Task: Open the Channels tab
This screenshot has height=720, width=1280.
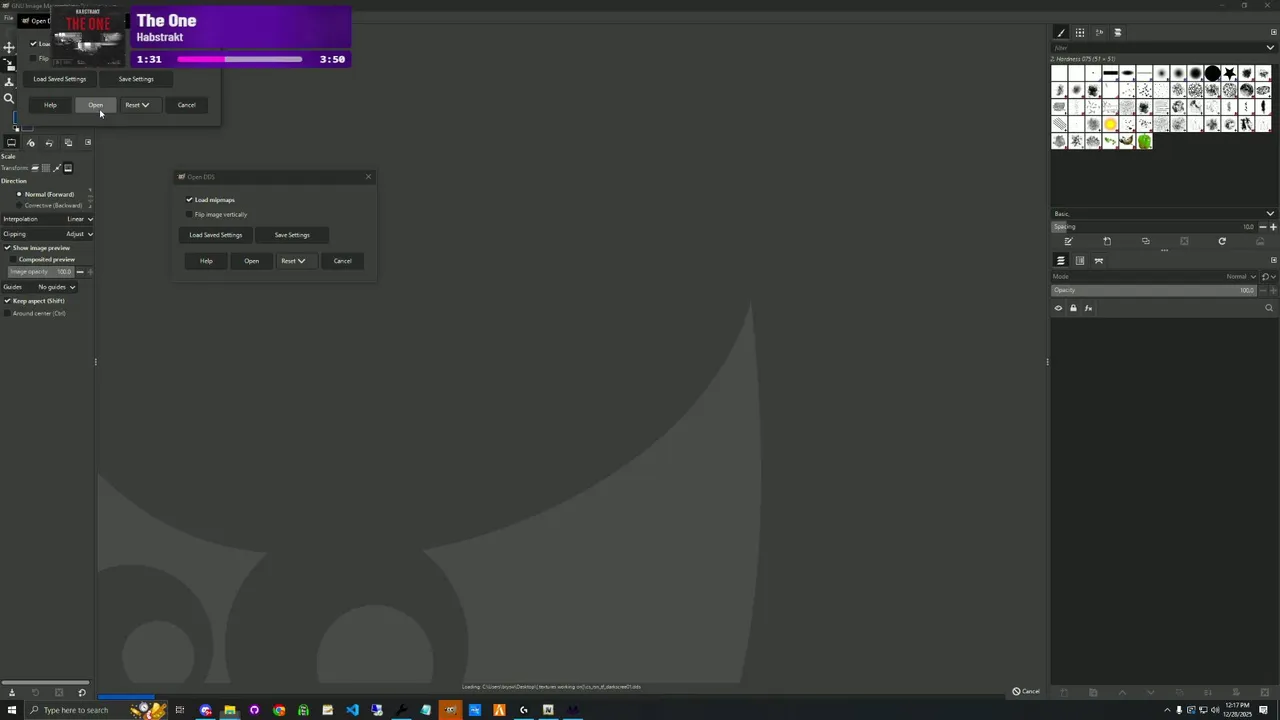Action: (1080, 261)
